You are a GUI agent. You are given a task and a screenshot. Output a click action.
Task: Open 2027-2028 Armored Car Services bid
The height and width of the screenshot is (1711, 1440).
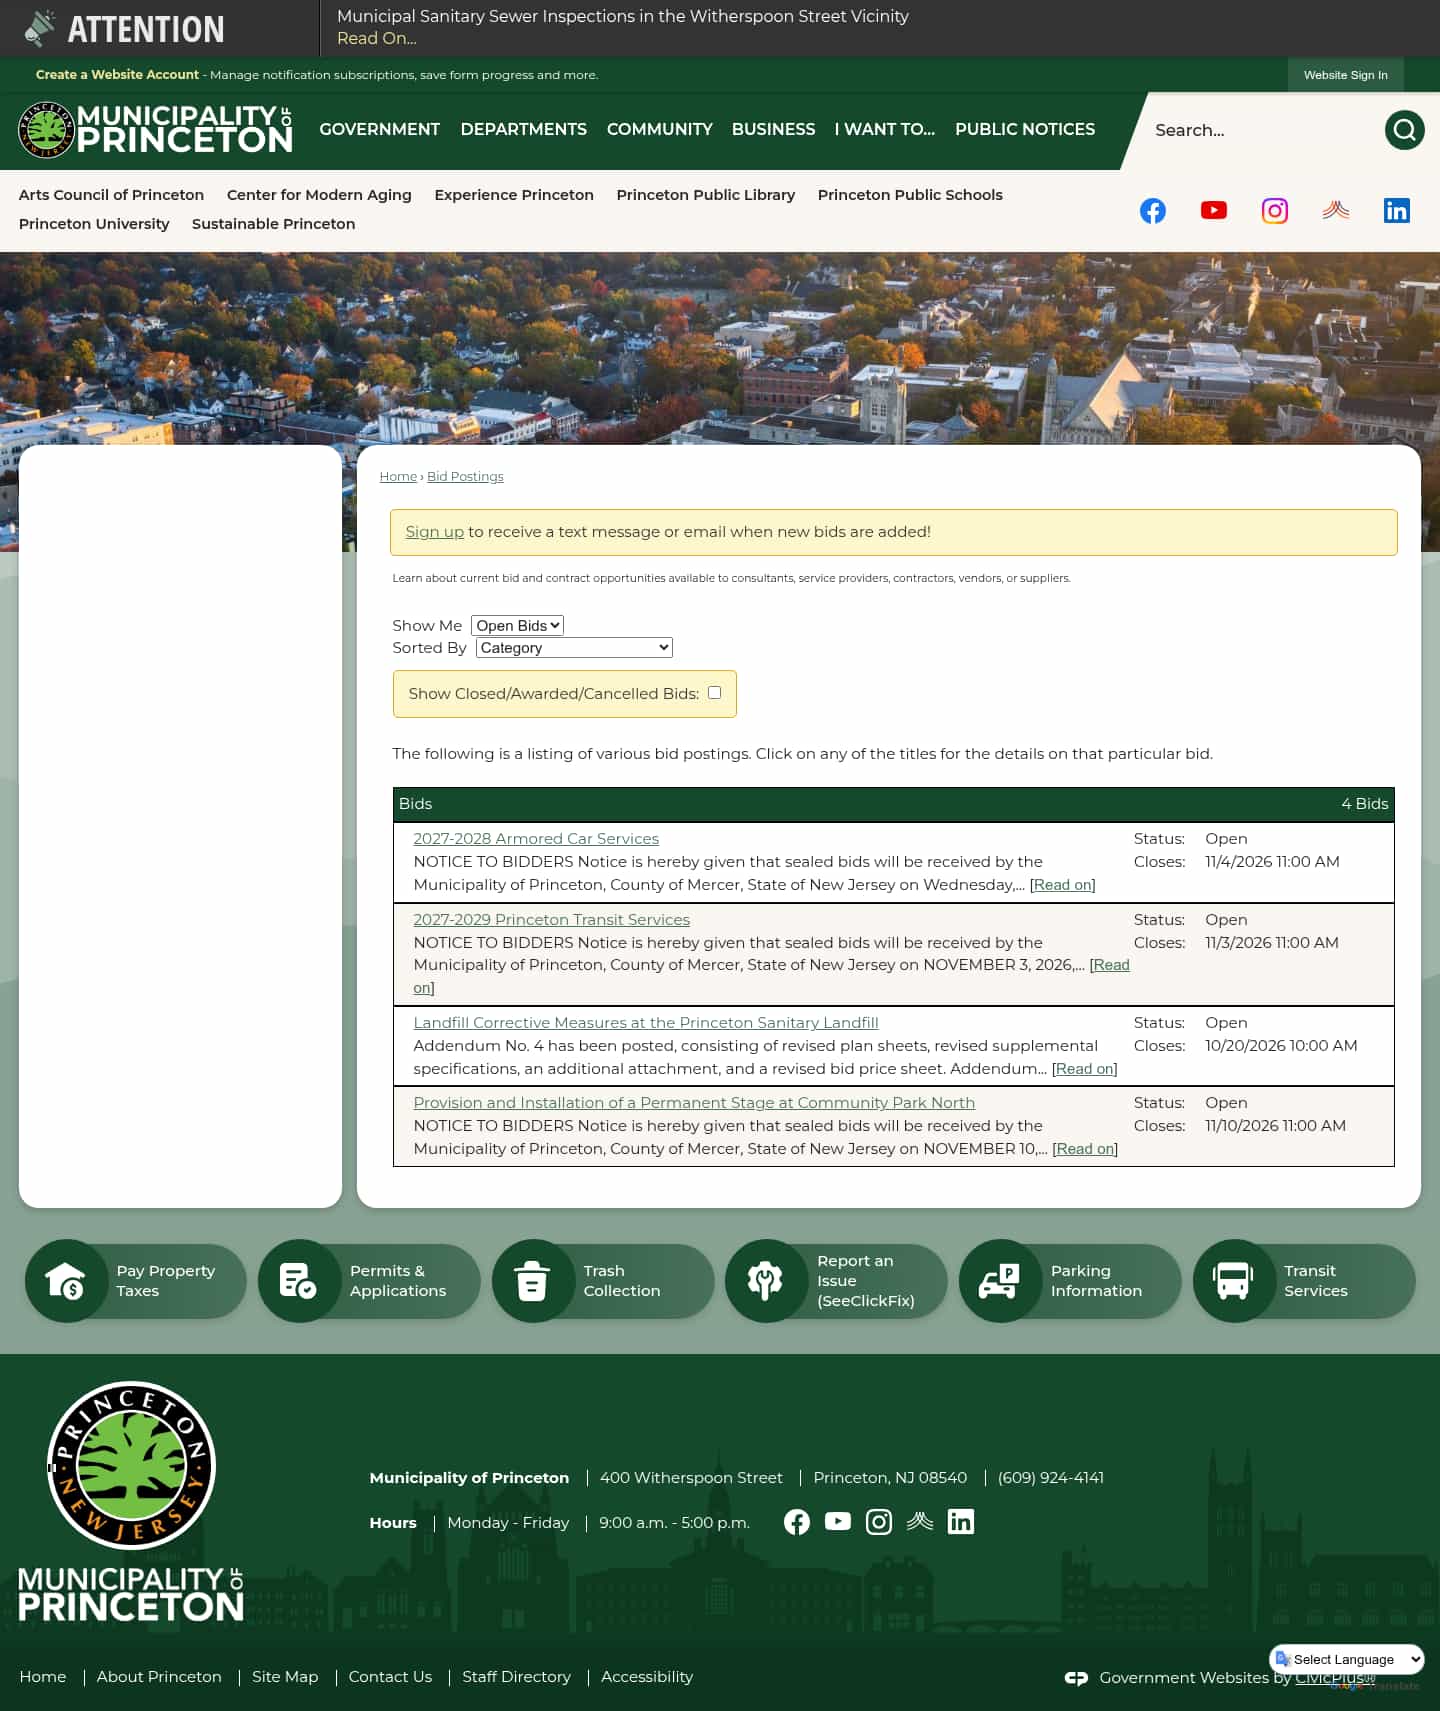point(536,839)
